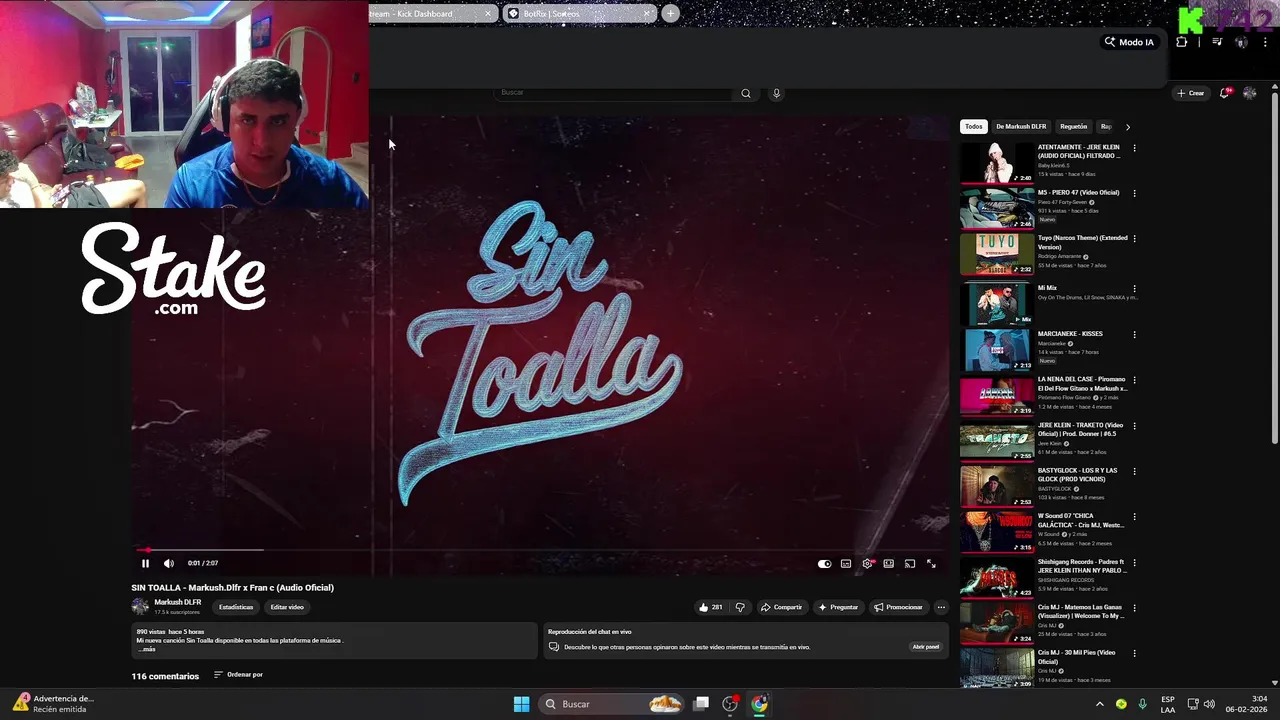
Task: Select the Reguetón filter chip
Action: tap(1073, 127)
